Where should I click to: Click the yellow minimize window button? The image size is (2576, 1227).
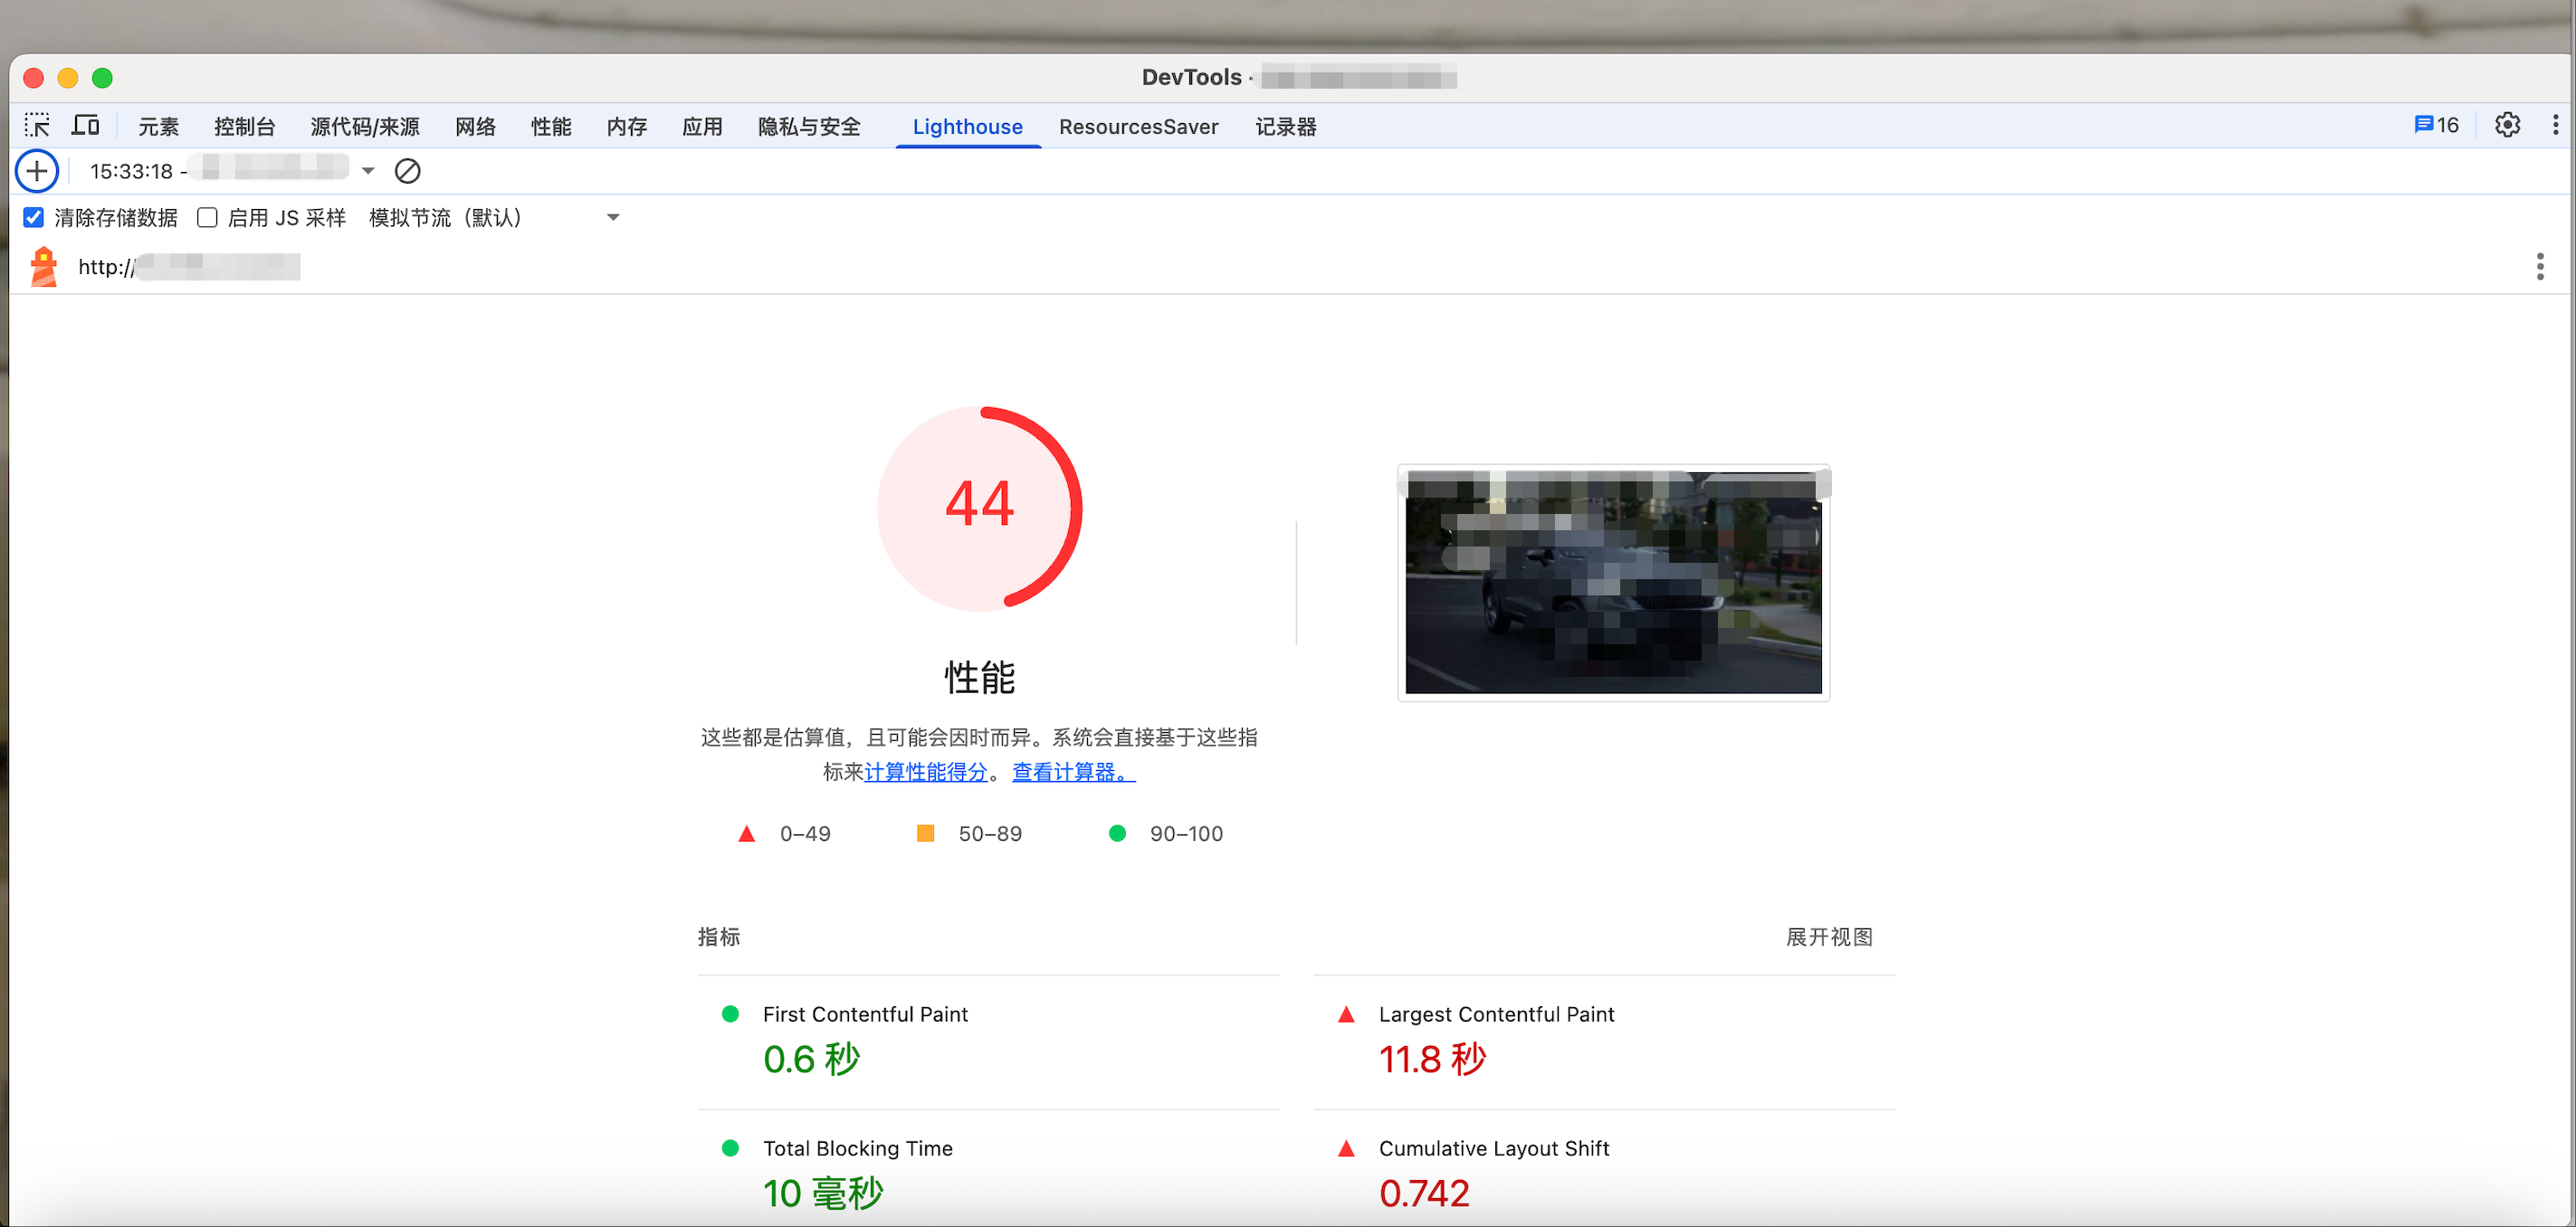click(x=68, y=77)
